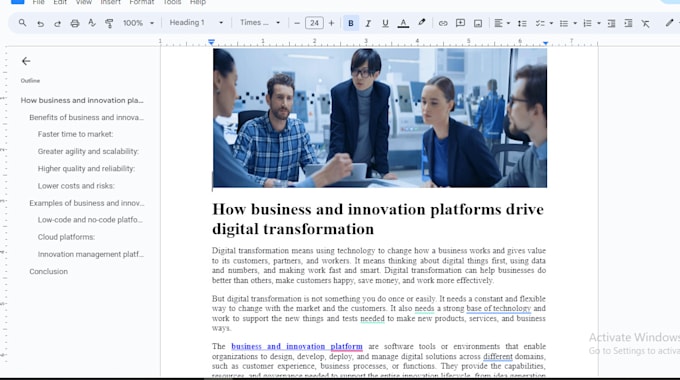This screenshot has height=380, width=680.
Task: Select the team meeting image in document
Action: pyautogui.click(x=379, y=118)
